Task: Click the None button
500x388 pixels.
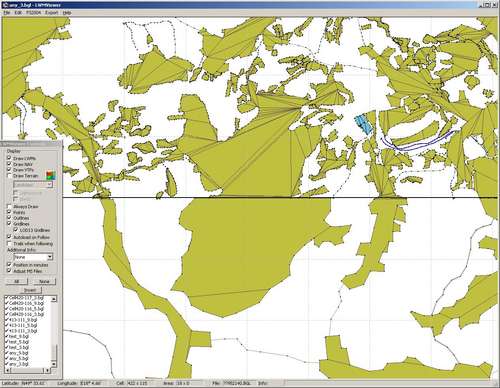Action: (44, 281)
